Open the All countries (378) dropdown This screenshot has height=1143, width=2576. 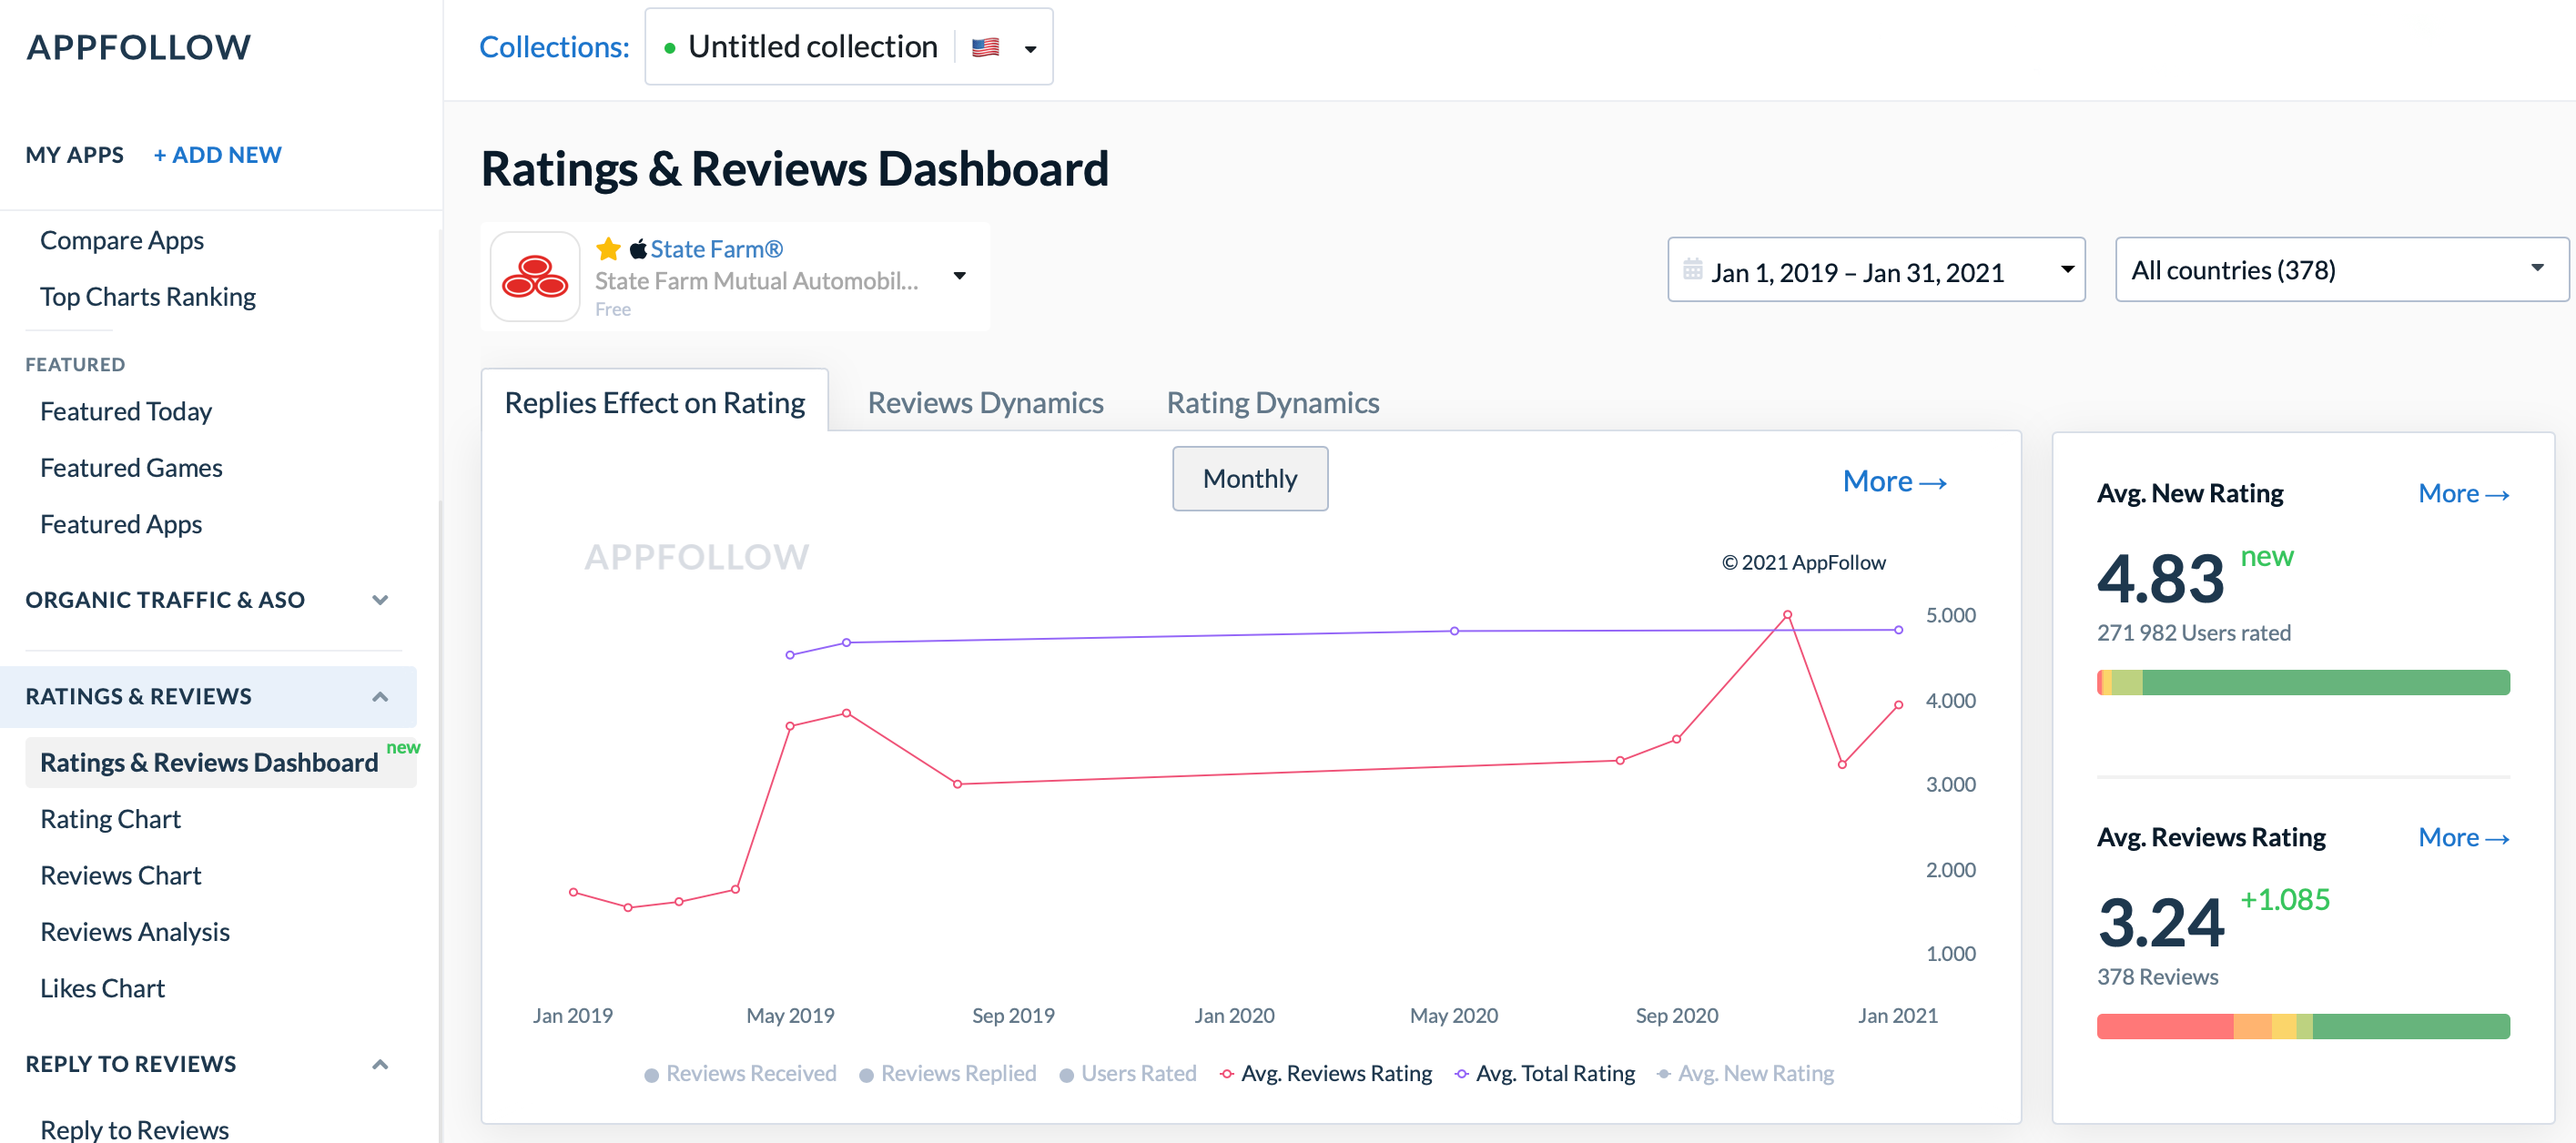tap(2340, 269)
